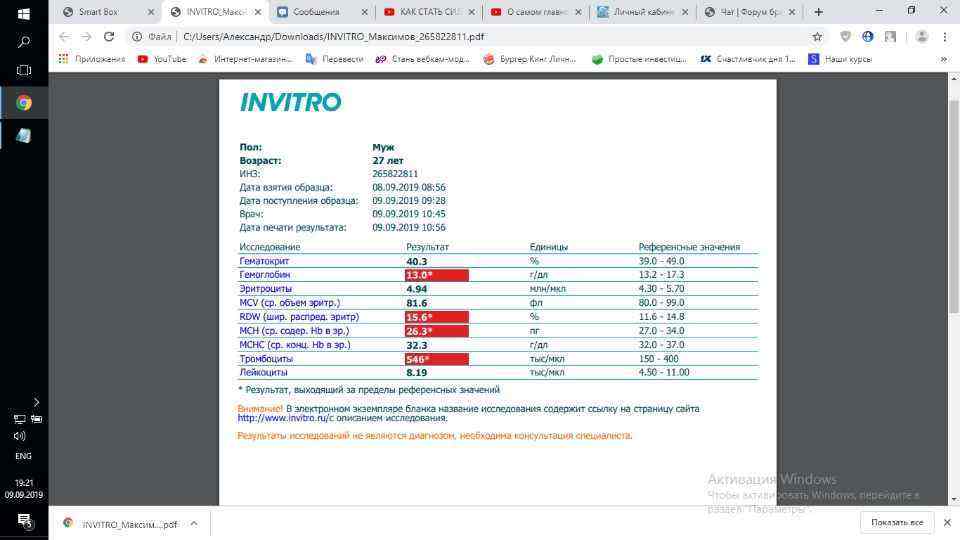
Task: Click the browser back arrow
Action: click(64, 36)
